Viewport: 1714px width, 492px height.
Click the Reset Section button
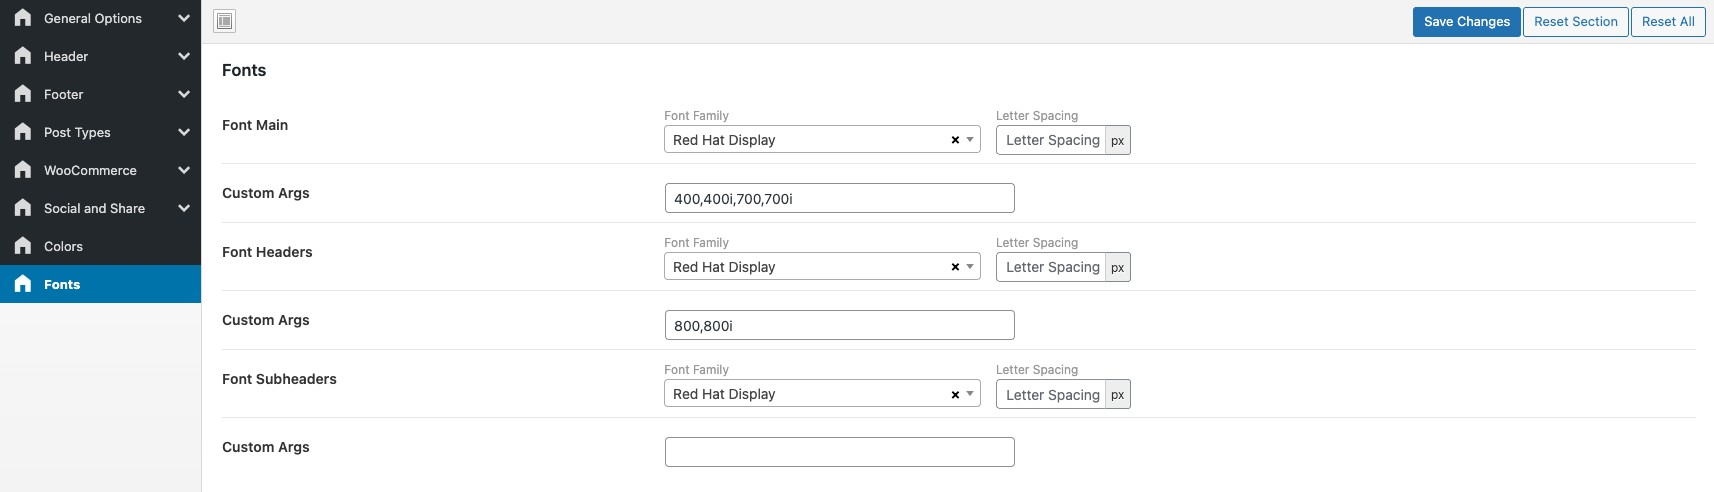pyautogui.click(x=1576, y=21)
